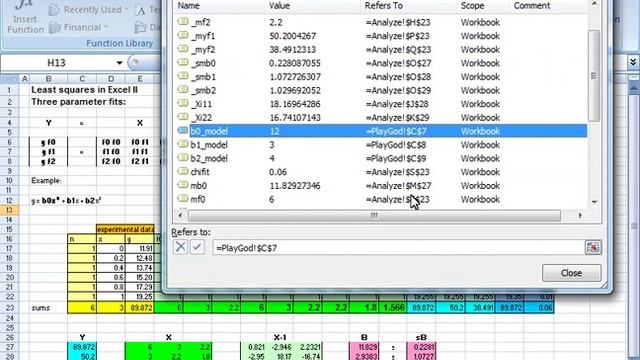Screen dimensions: 640x360
Task: Click the horizontal scroll left arrow
Action: (x=180, y=216)
